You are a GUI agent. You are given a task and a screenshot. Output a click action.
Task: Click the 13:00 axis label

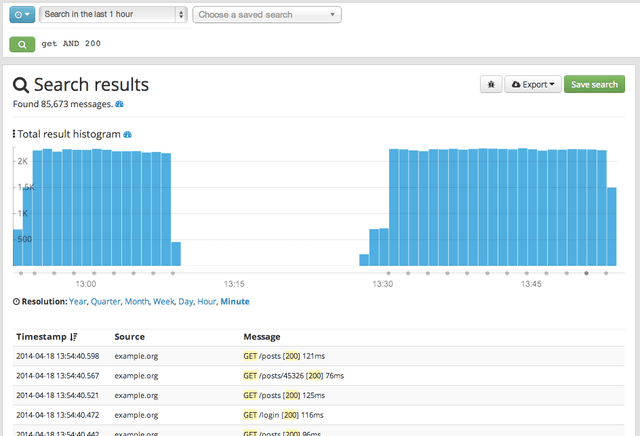pyautogui.click(x=86, y=284)
